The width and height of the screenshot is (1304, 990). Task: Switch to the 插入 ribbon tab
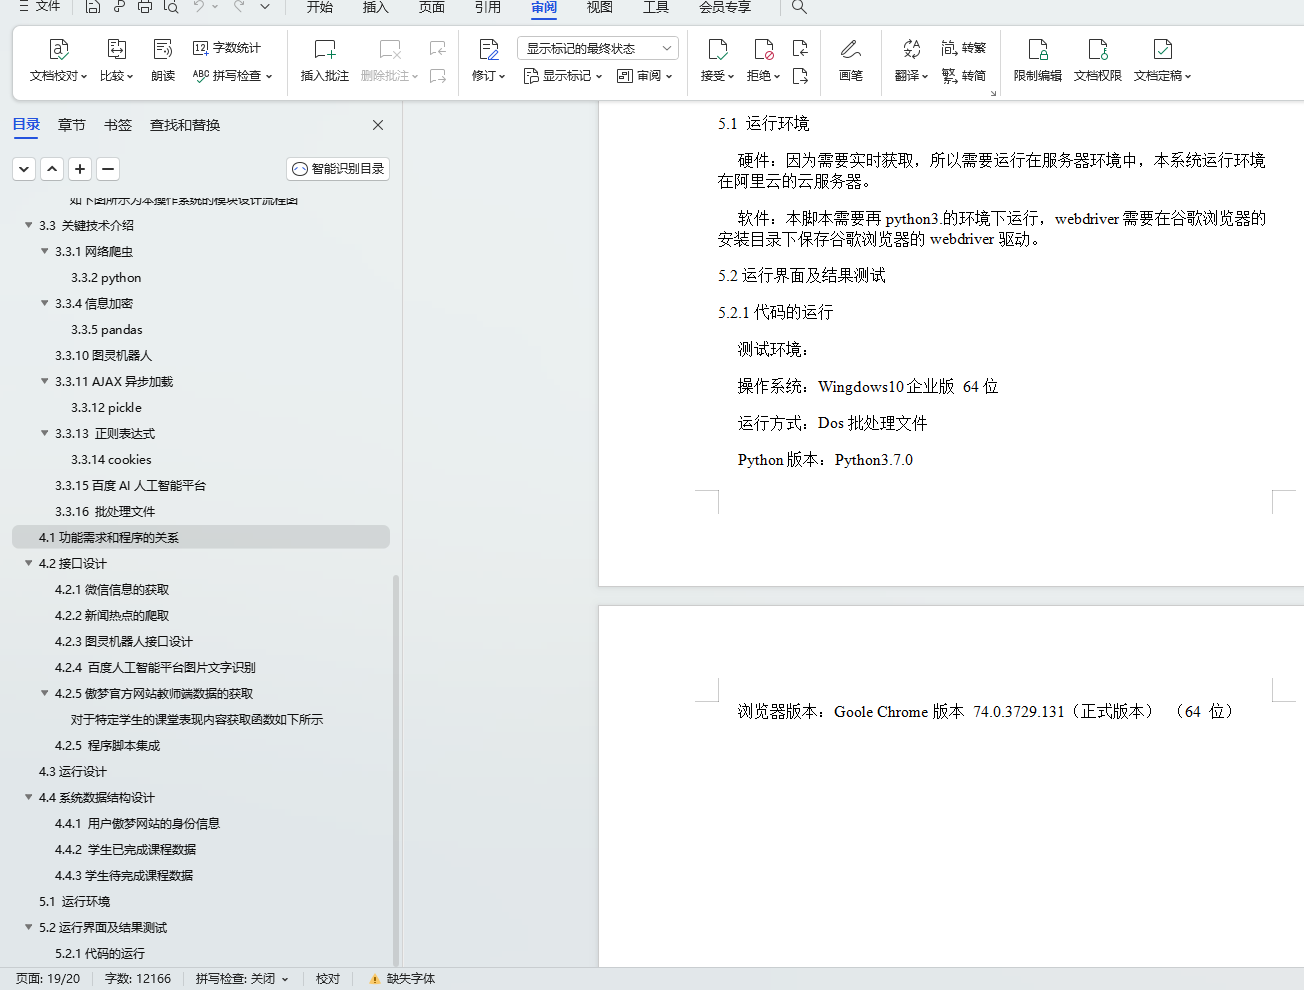point(376,7)
